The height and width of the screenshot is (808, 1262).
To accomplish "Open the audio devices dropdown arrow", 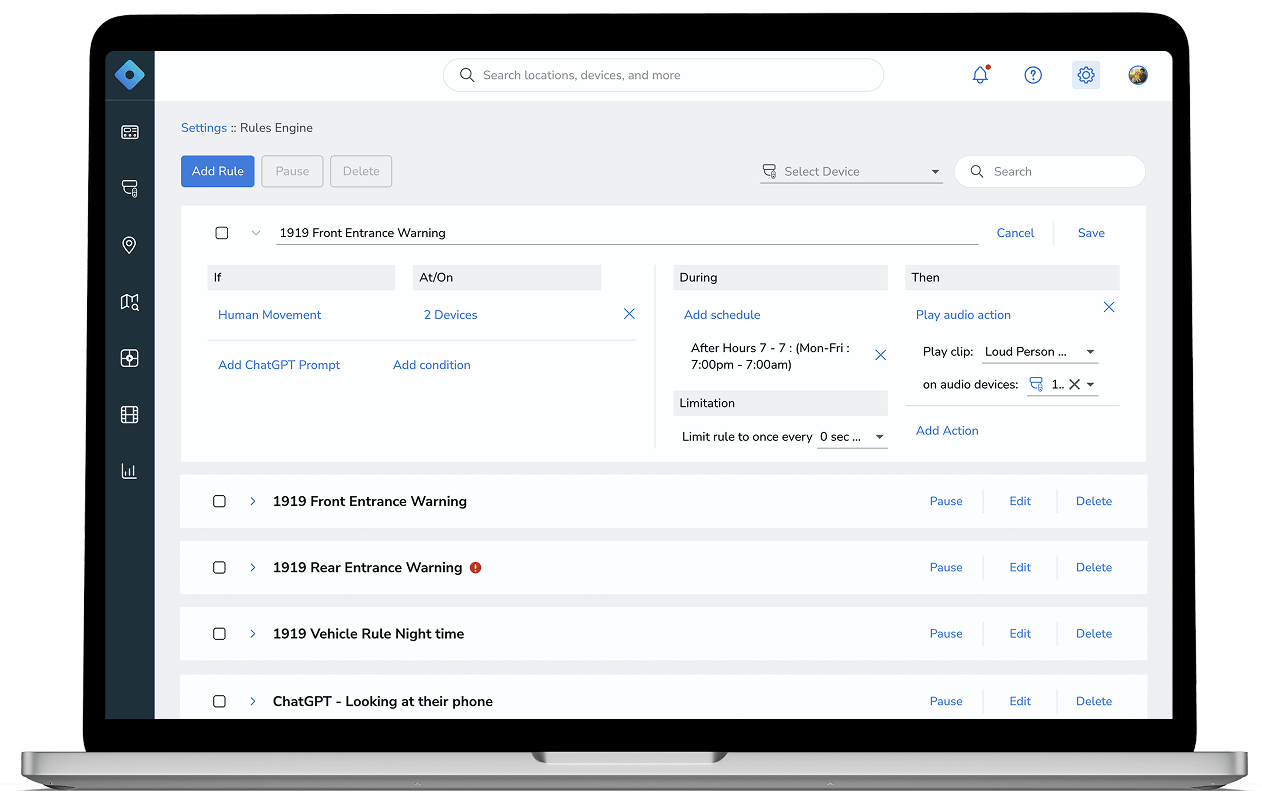I will click(1091, 384).
